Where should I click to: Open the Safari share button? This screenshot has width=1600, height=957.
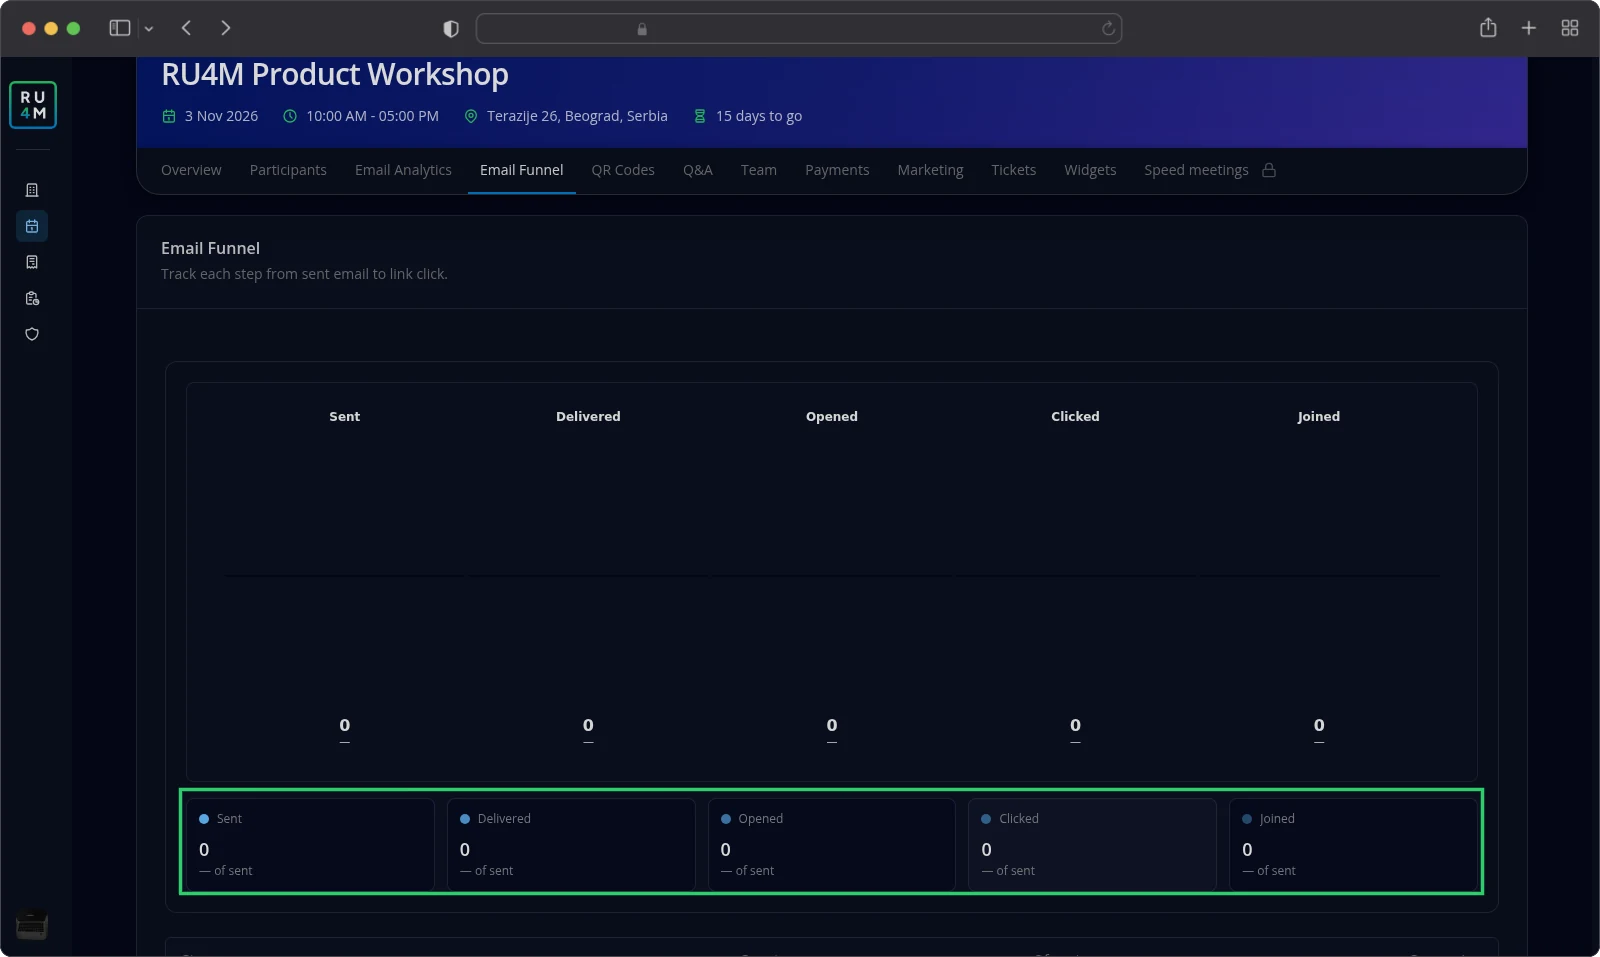pos(1488,28)
